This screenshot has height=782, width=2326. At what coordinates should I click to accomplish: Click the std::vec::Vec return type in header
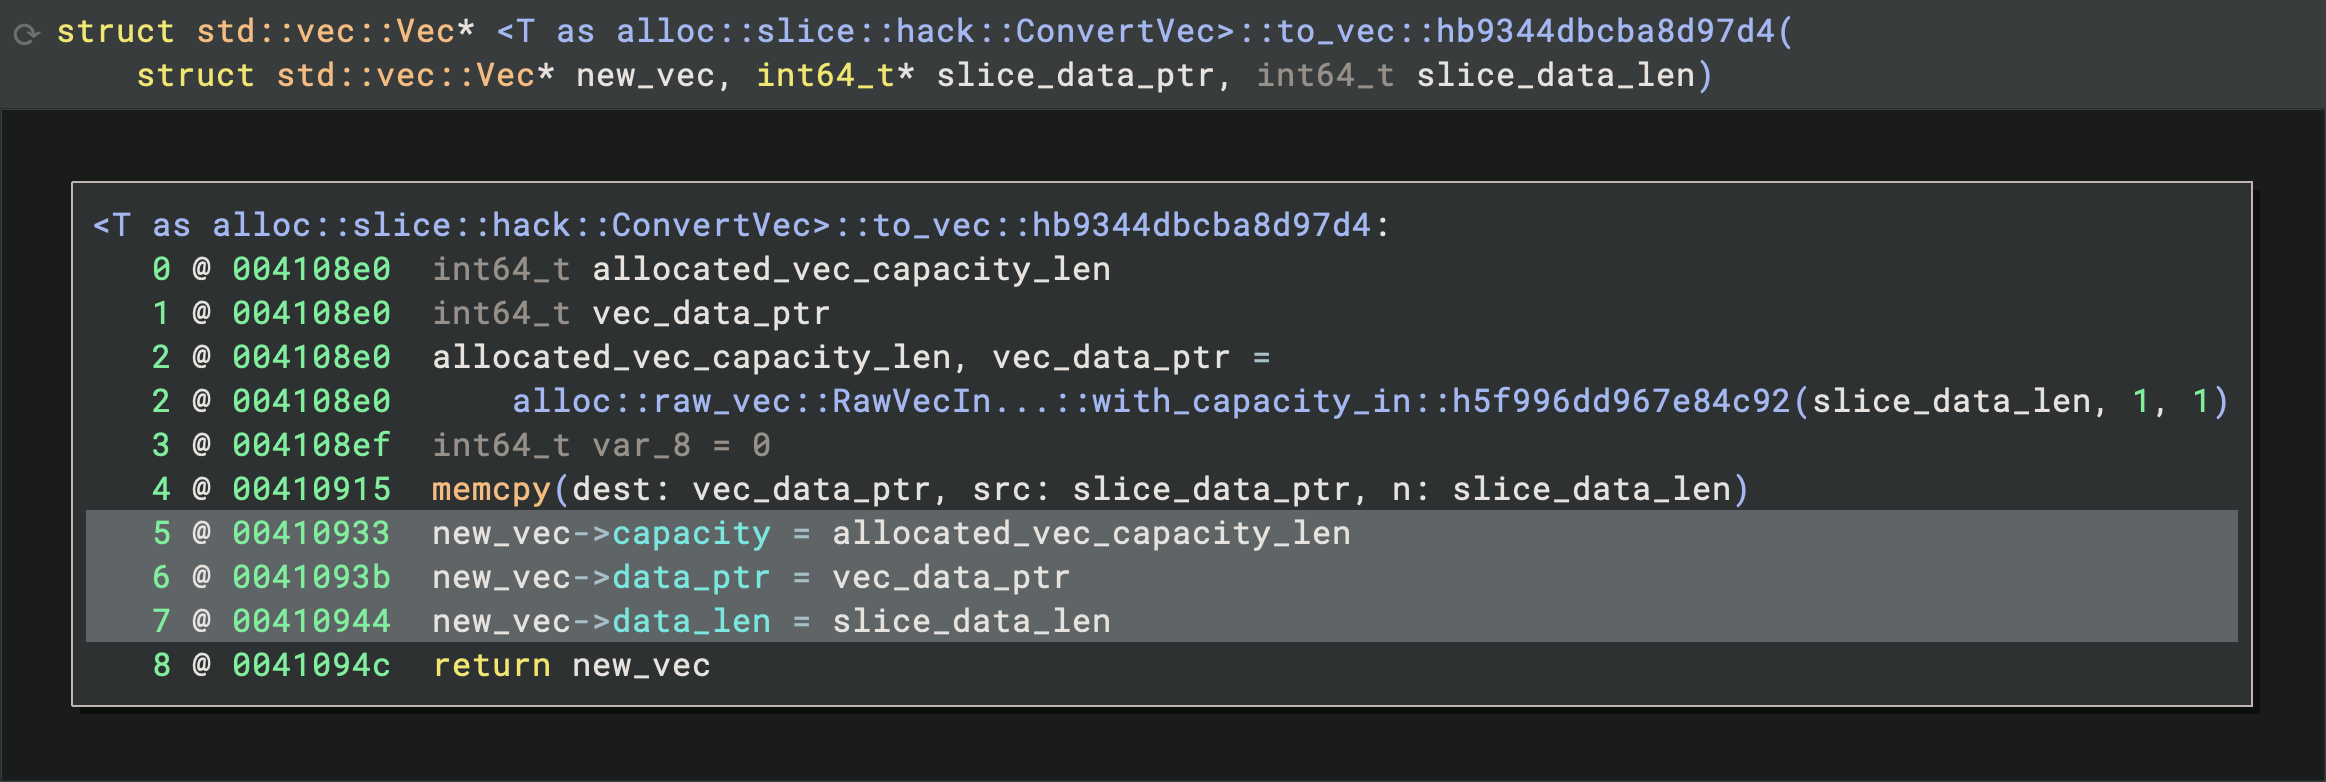tap(325, 32)
